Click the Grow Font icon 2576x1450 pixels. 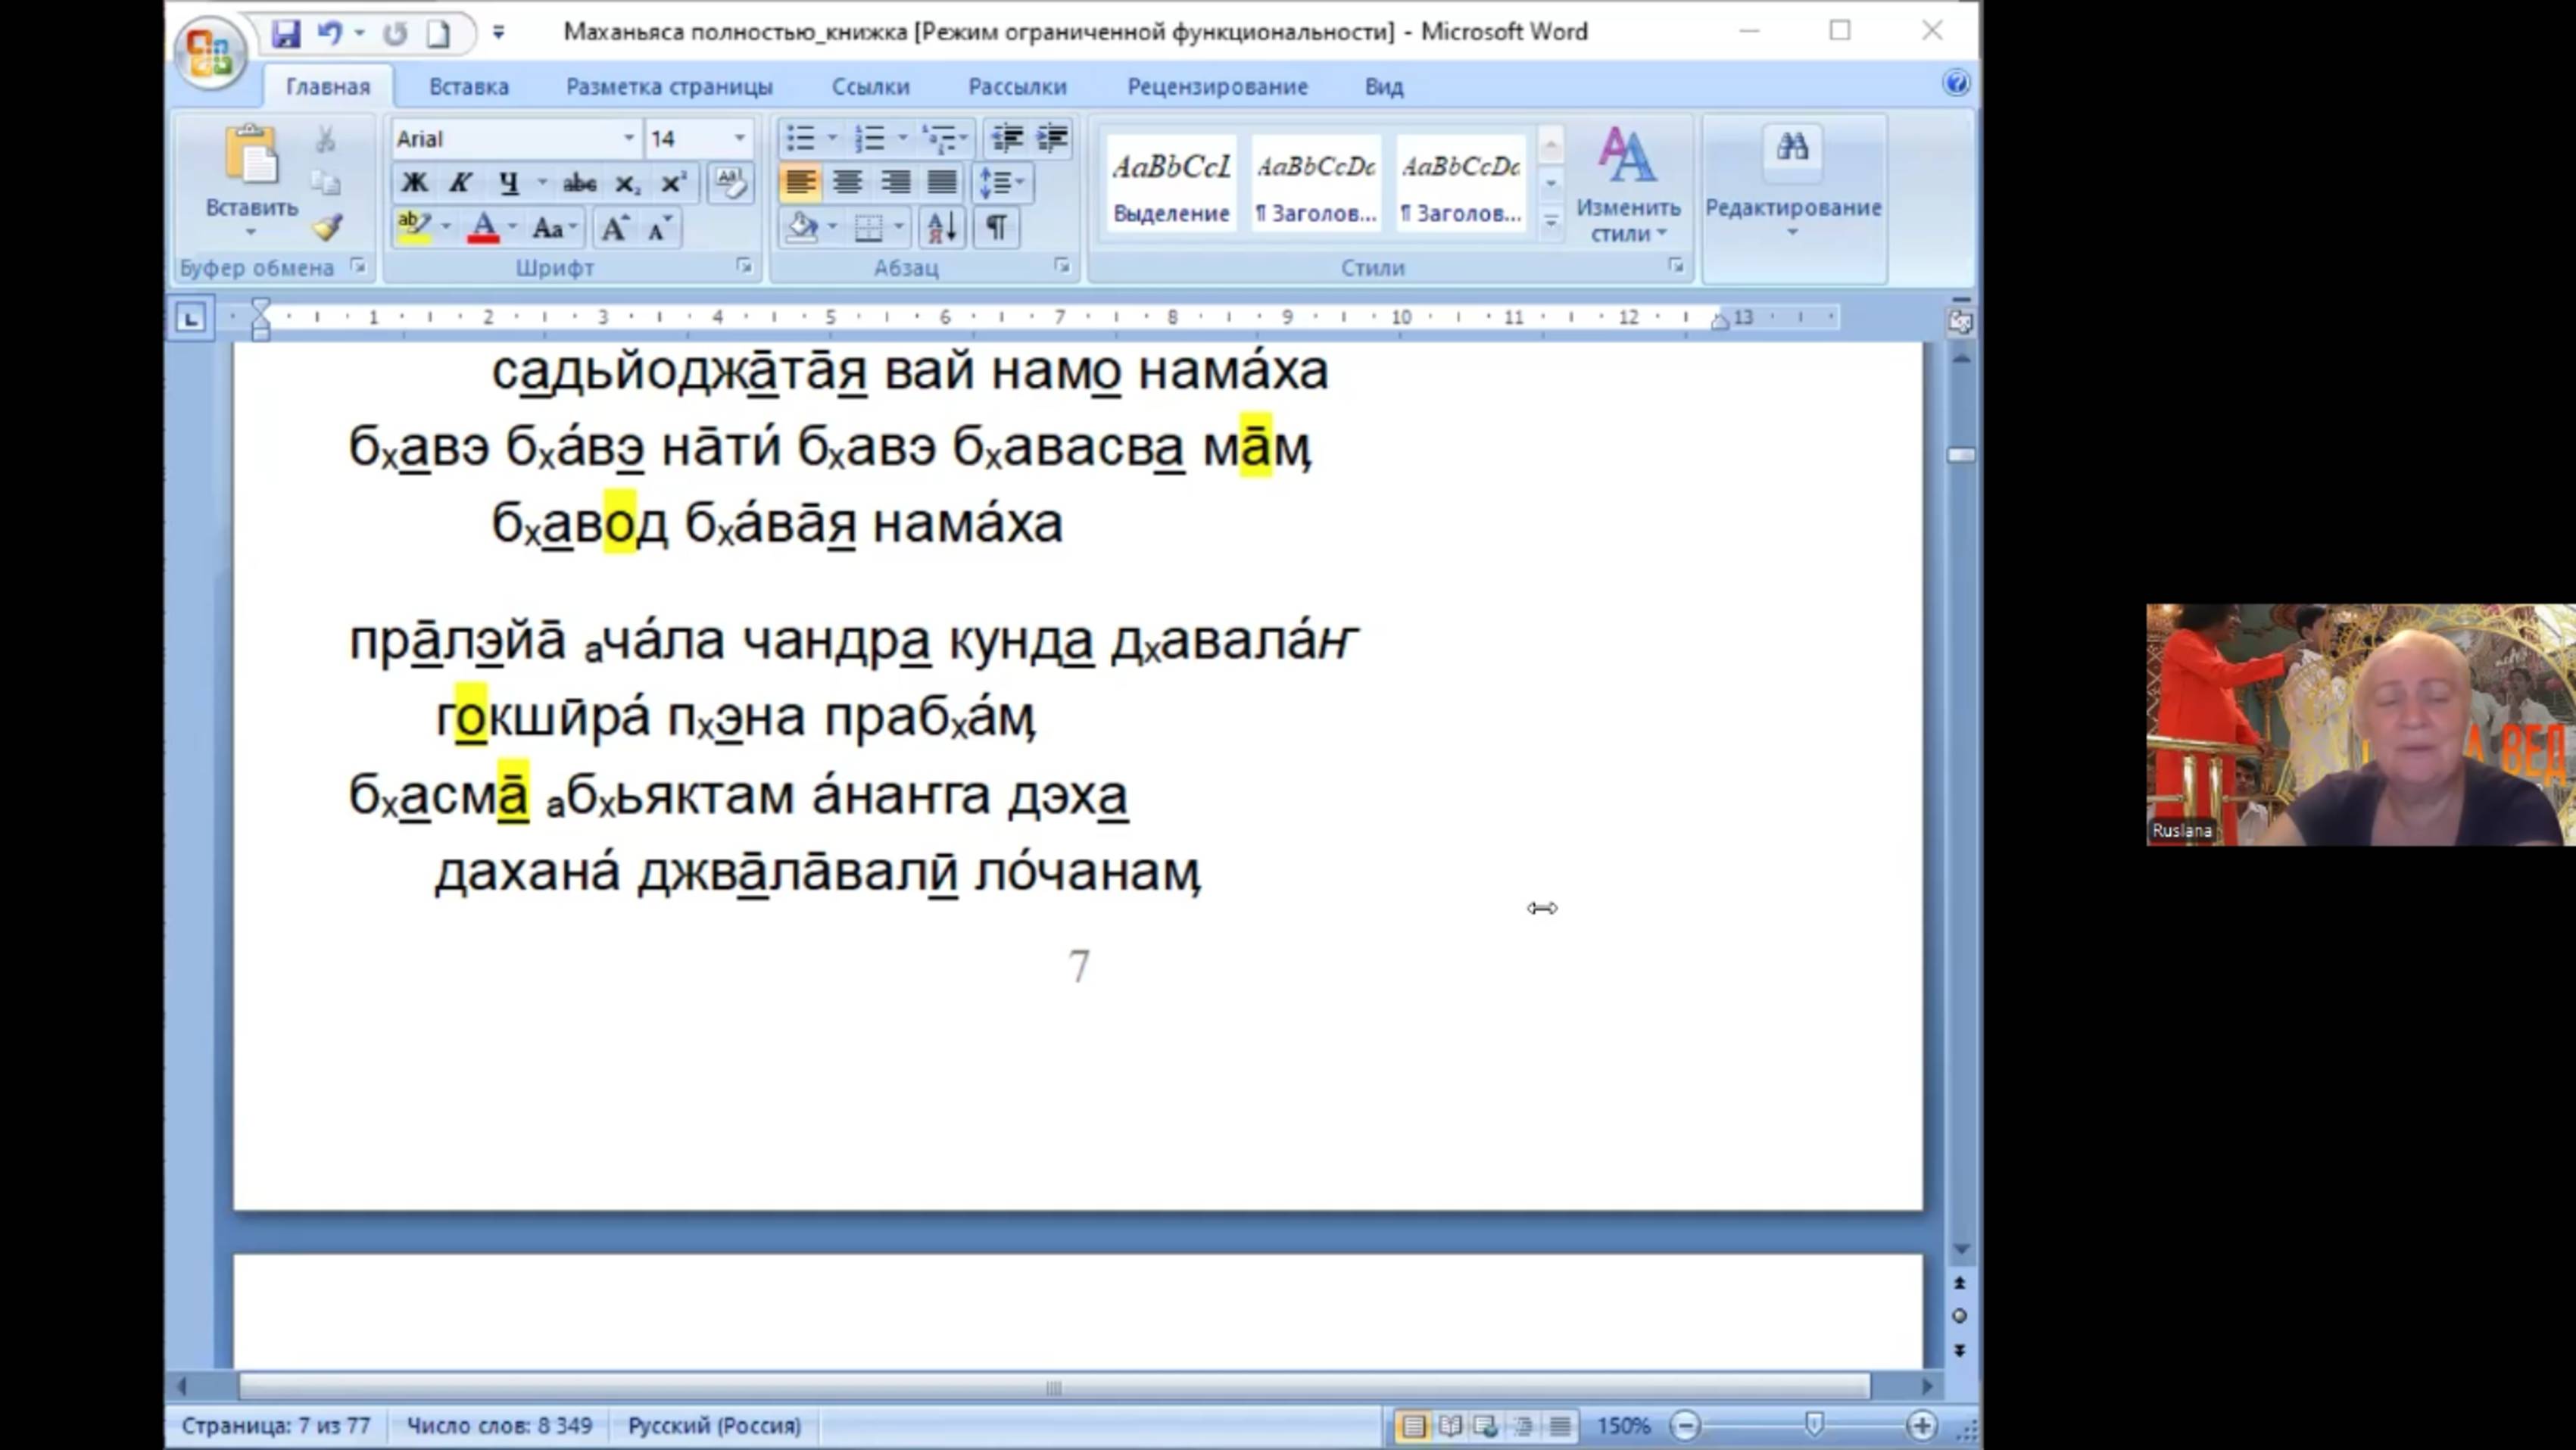click(x=613, y=228)
